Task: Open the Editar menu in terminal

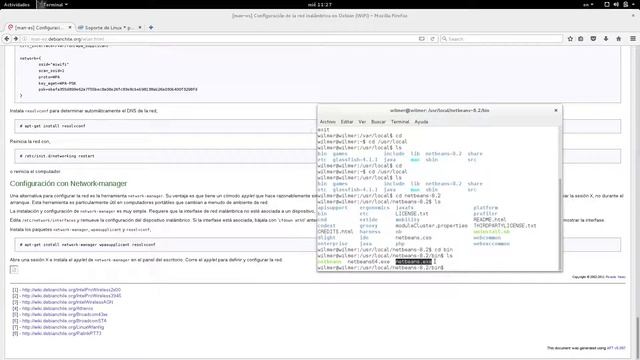Action: (347, 122)
